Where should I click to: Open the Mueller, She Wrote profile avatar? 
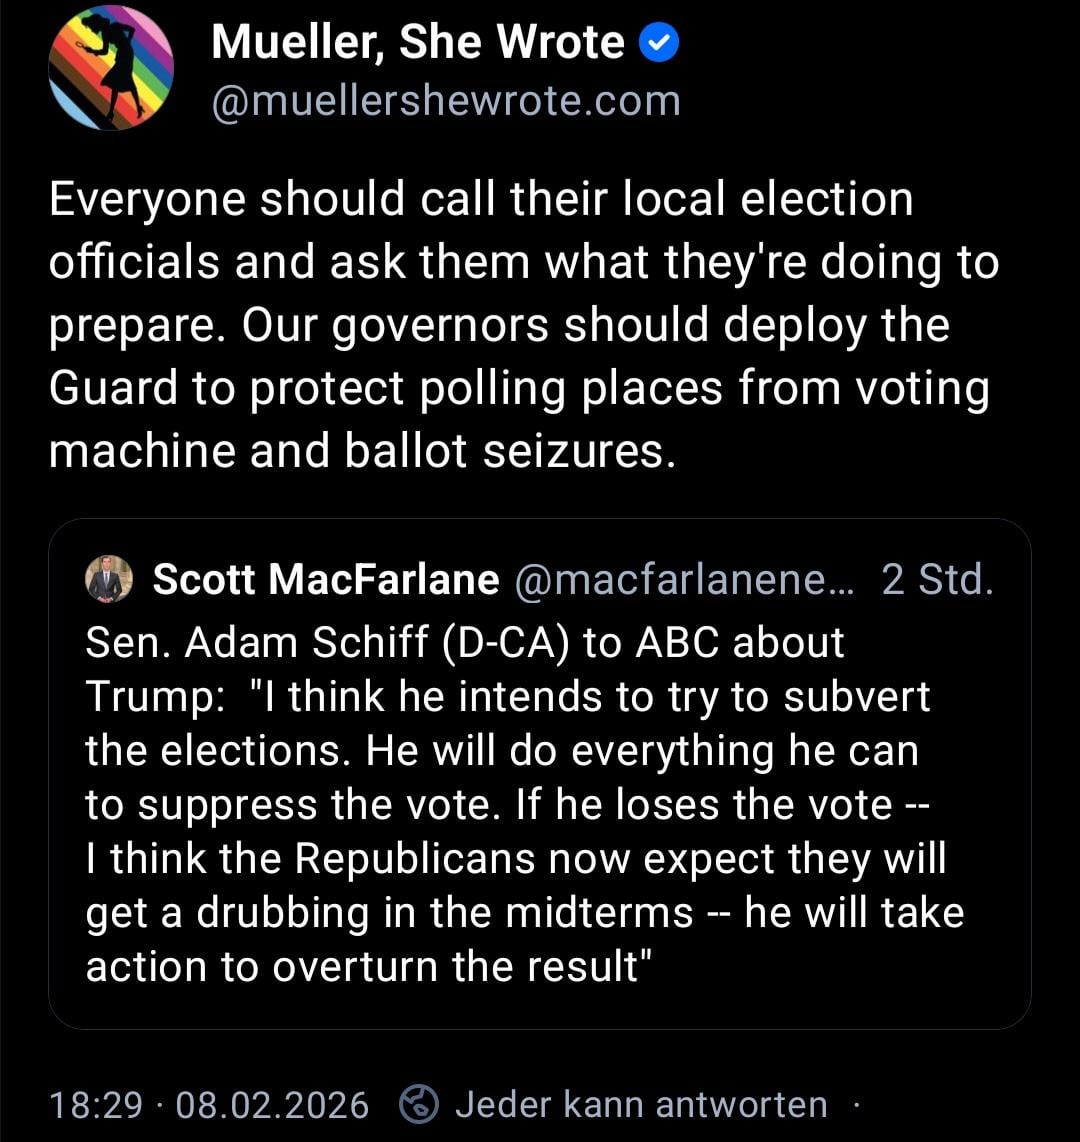111,68
